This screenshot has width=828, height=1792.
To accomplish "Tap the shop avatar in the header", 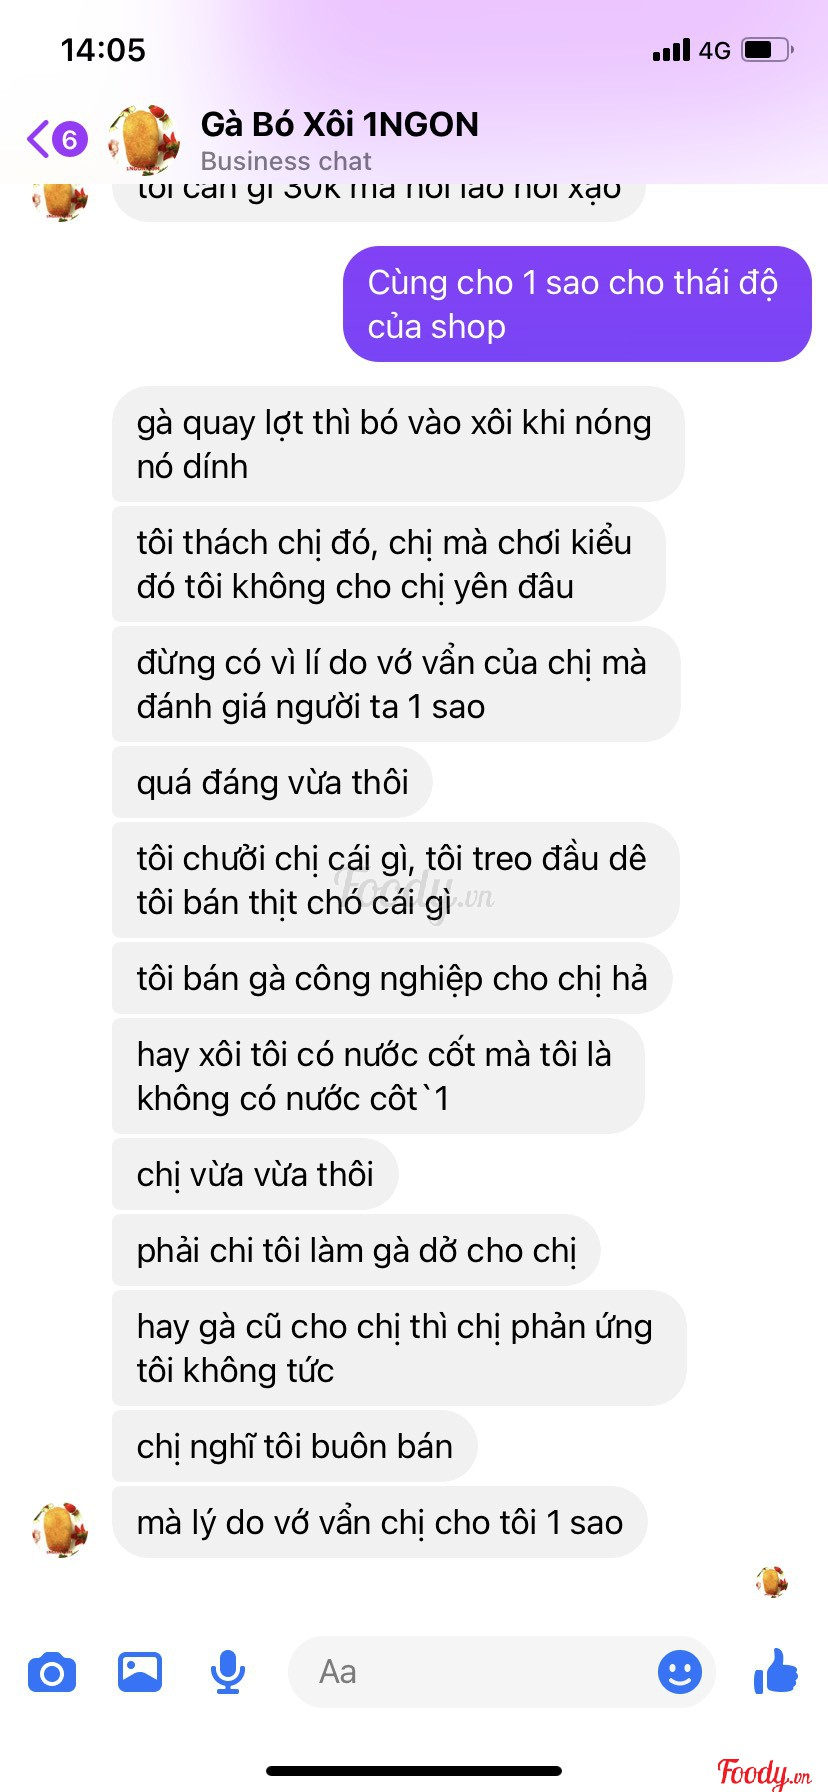I will [x=144, y=139].
